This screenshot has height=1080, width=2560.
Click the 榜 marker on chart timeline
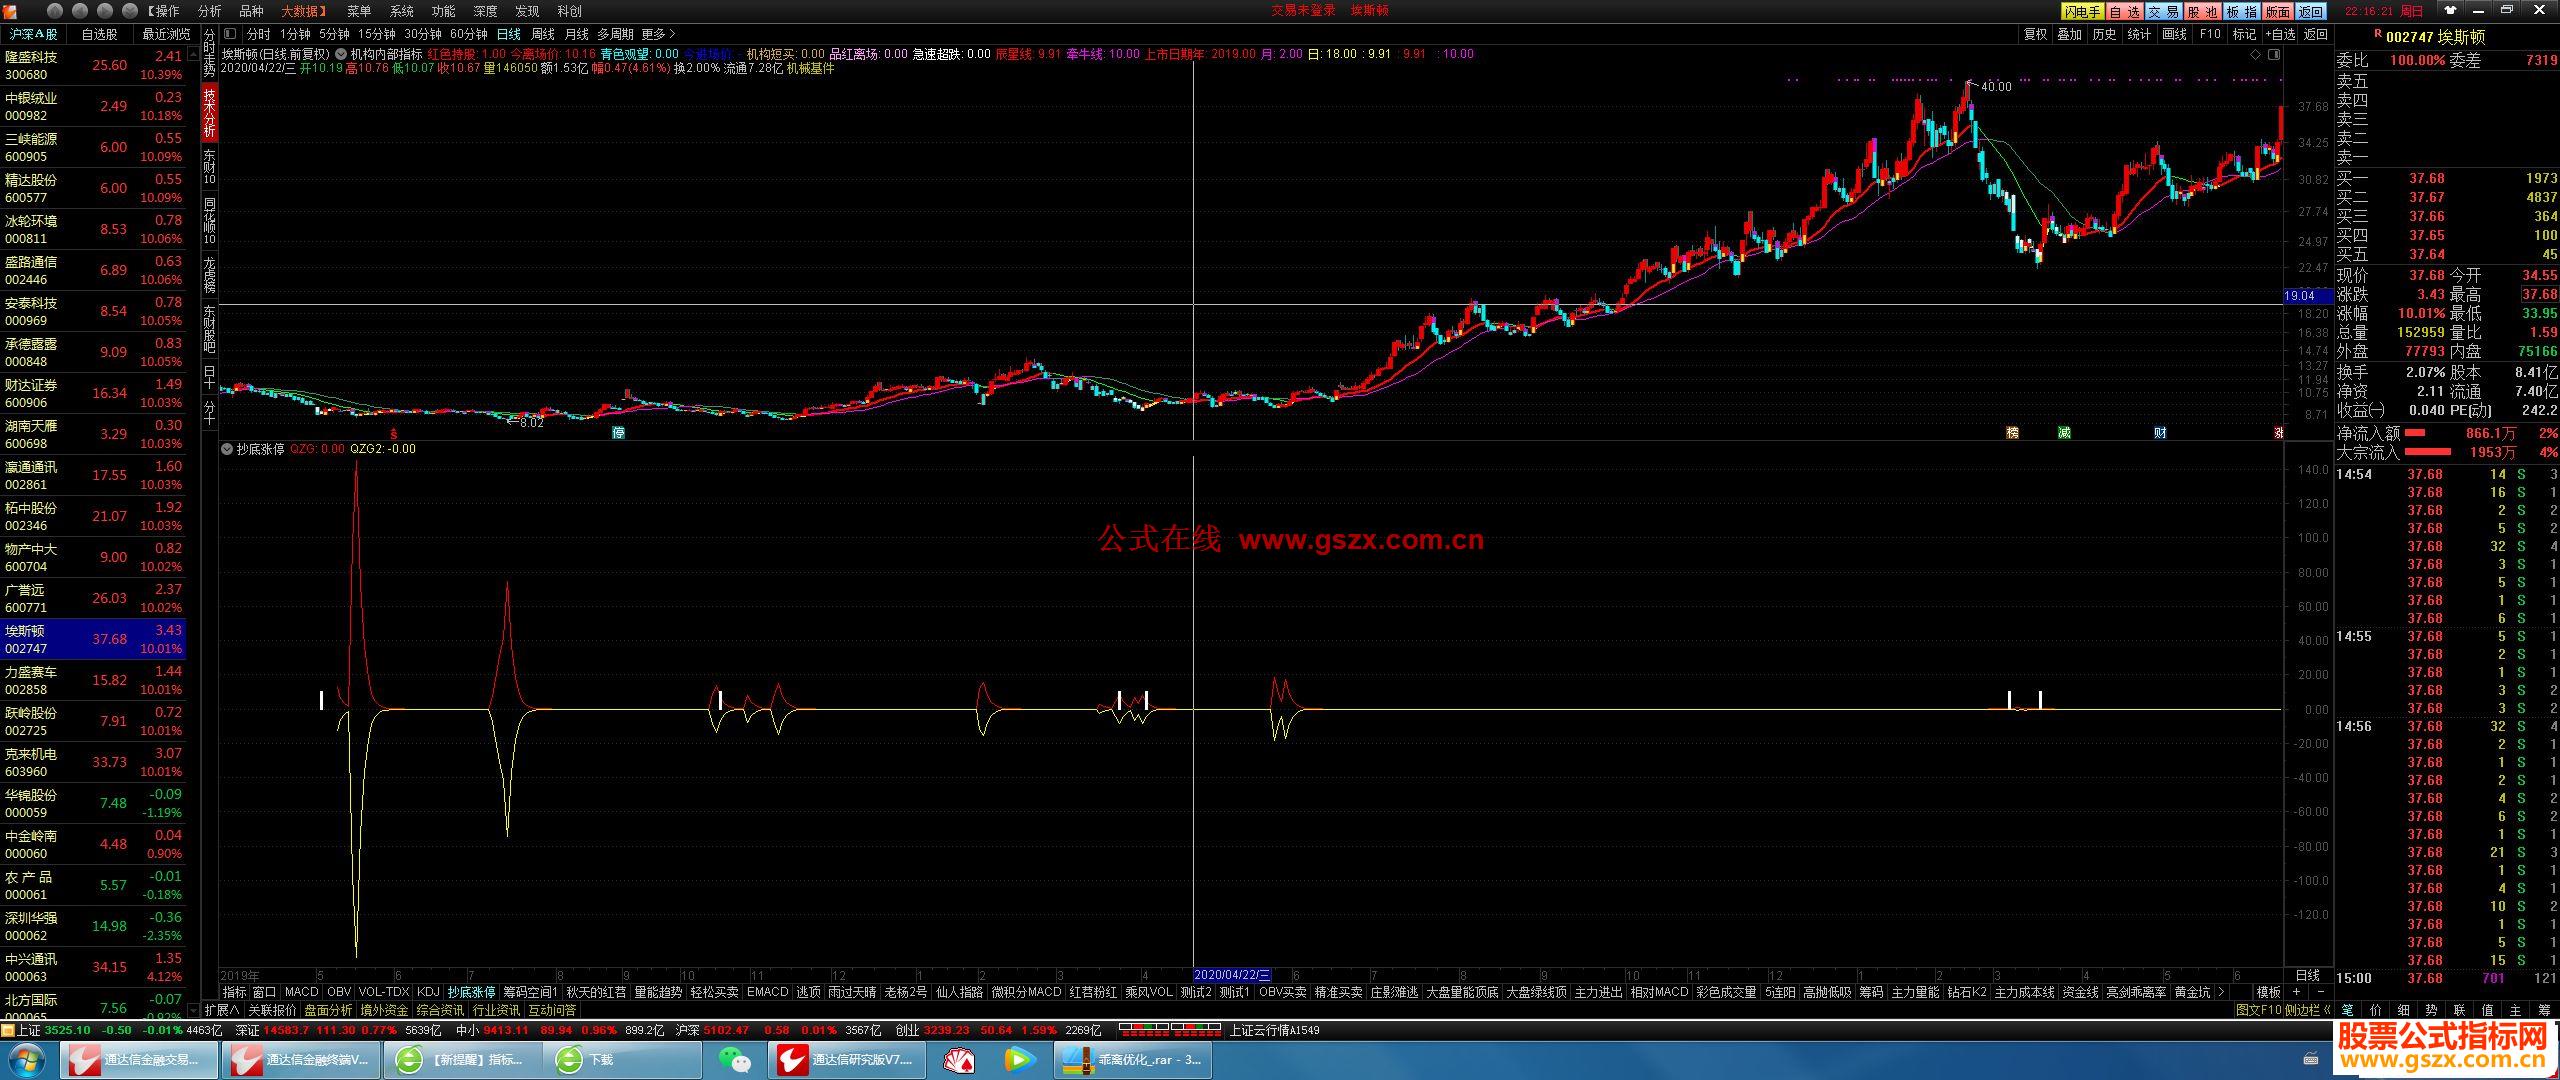point(2012,432)
